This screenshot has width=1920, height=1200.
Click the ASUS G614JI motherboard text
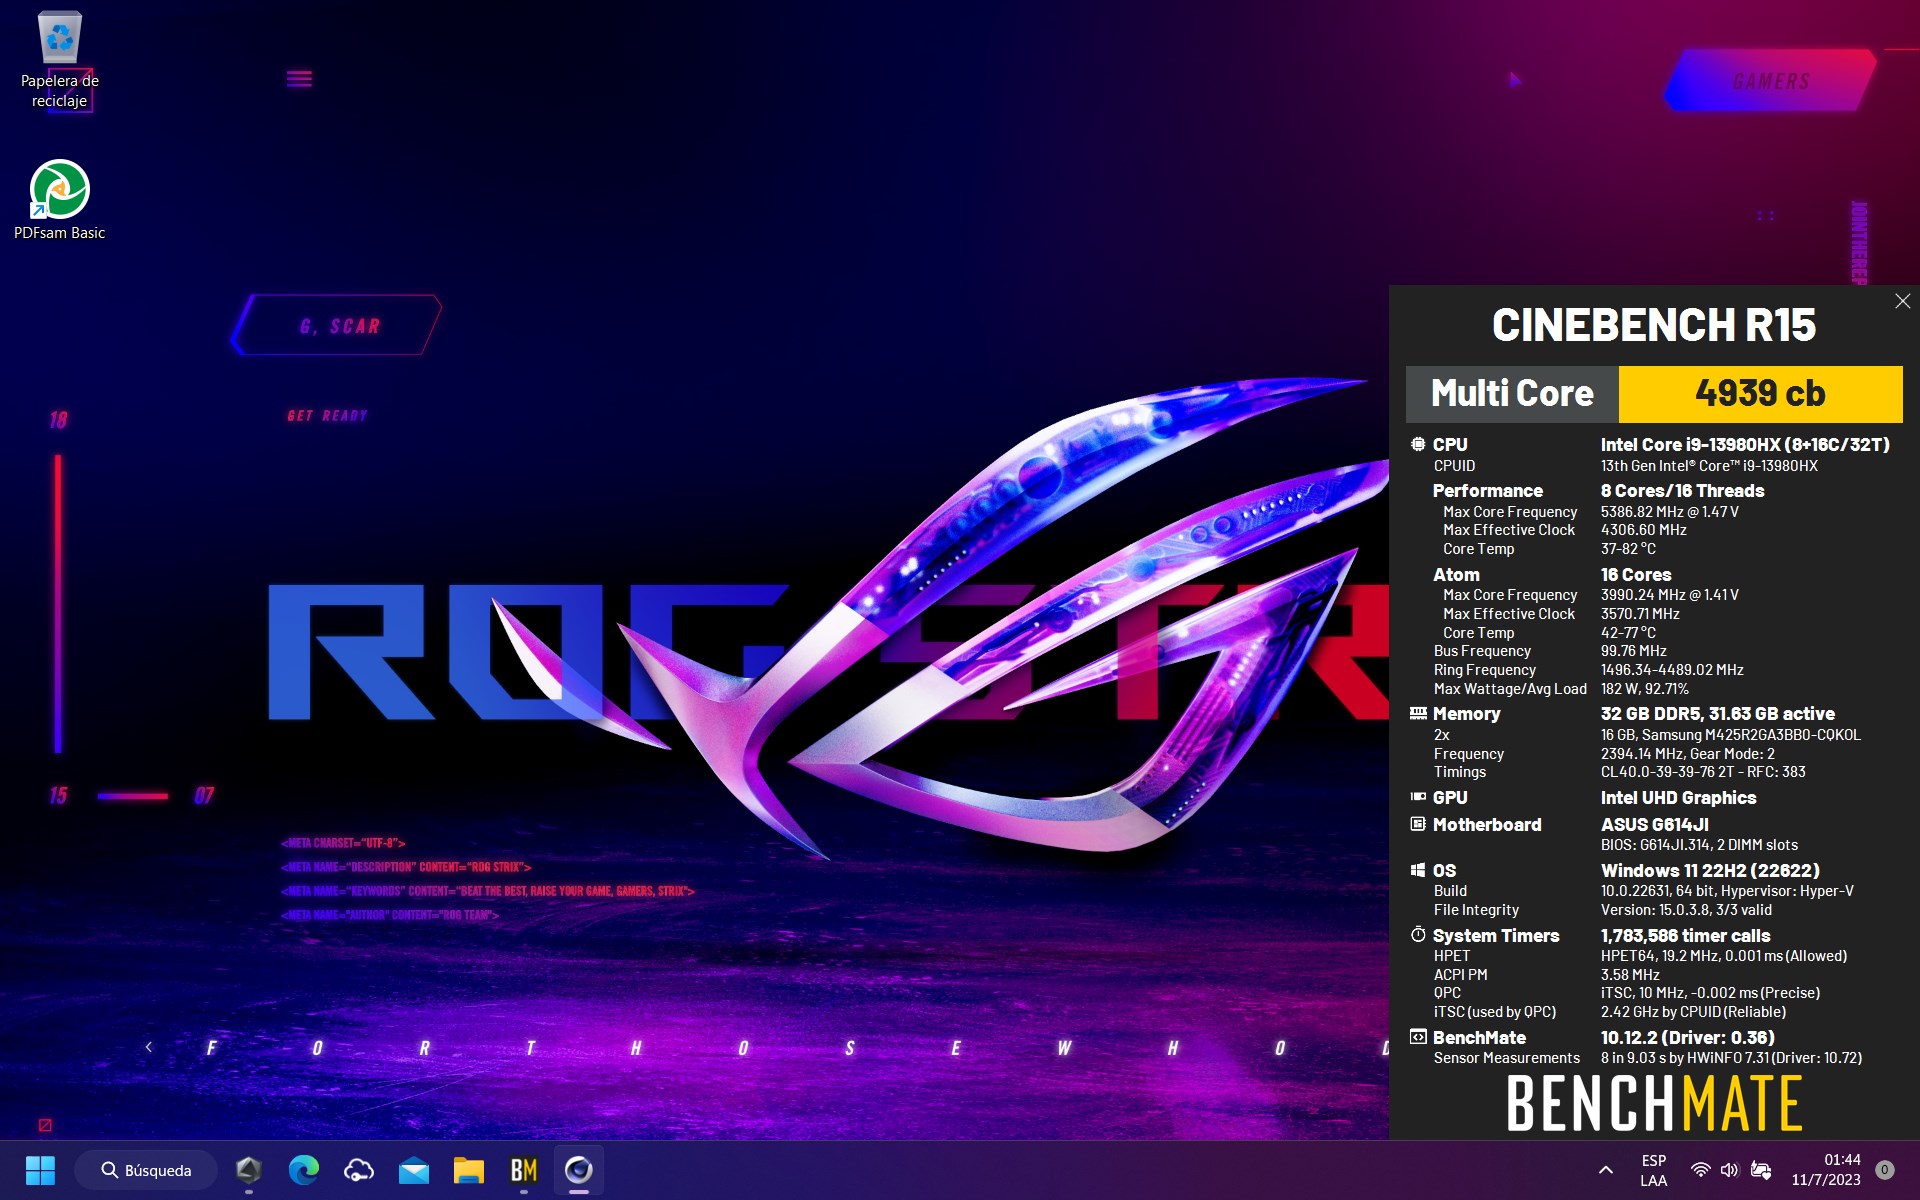(x=1654, y=825)
